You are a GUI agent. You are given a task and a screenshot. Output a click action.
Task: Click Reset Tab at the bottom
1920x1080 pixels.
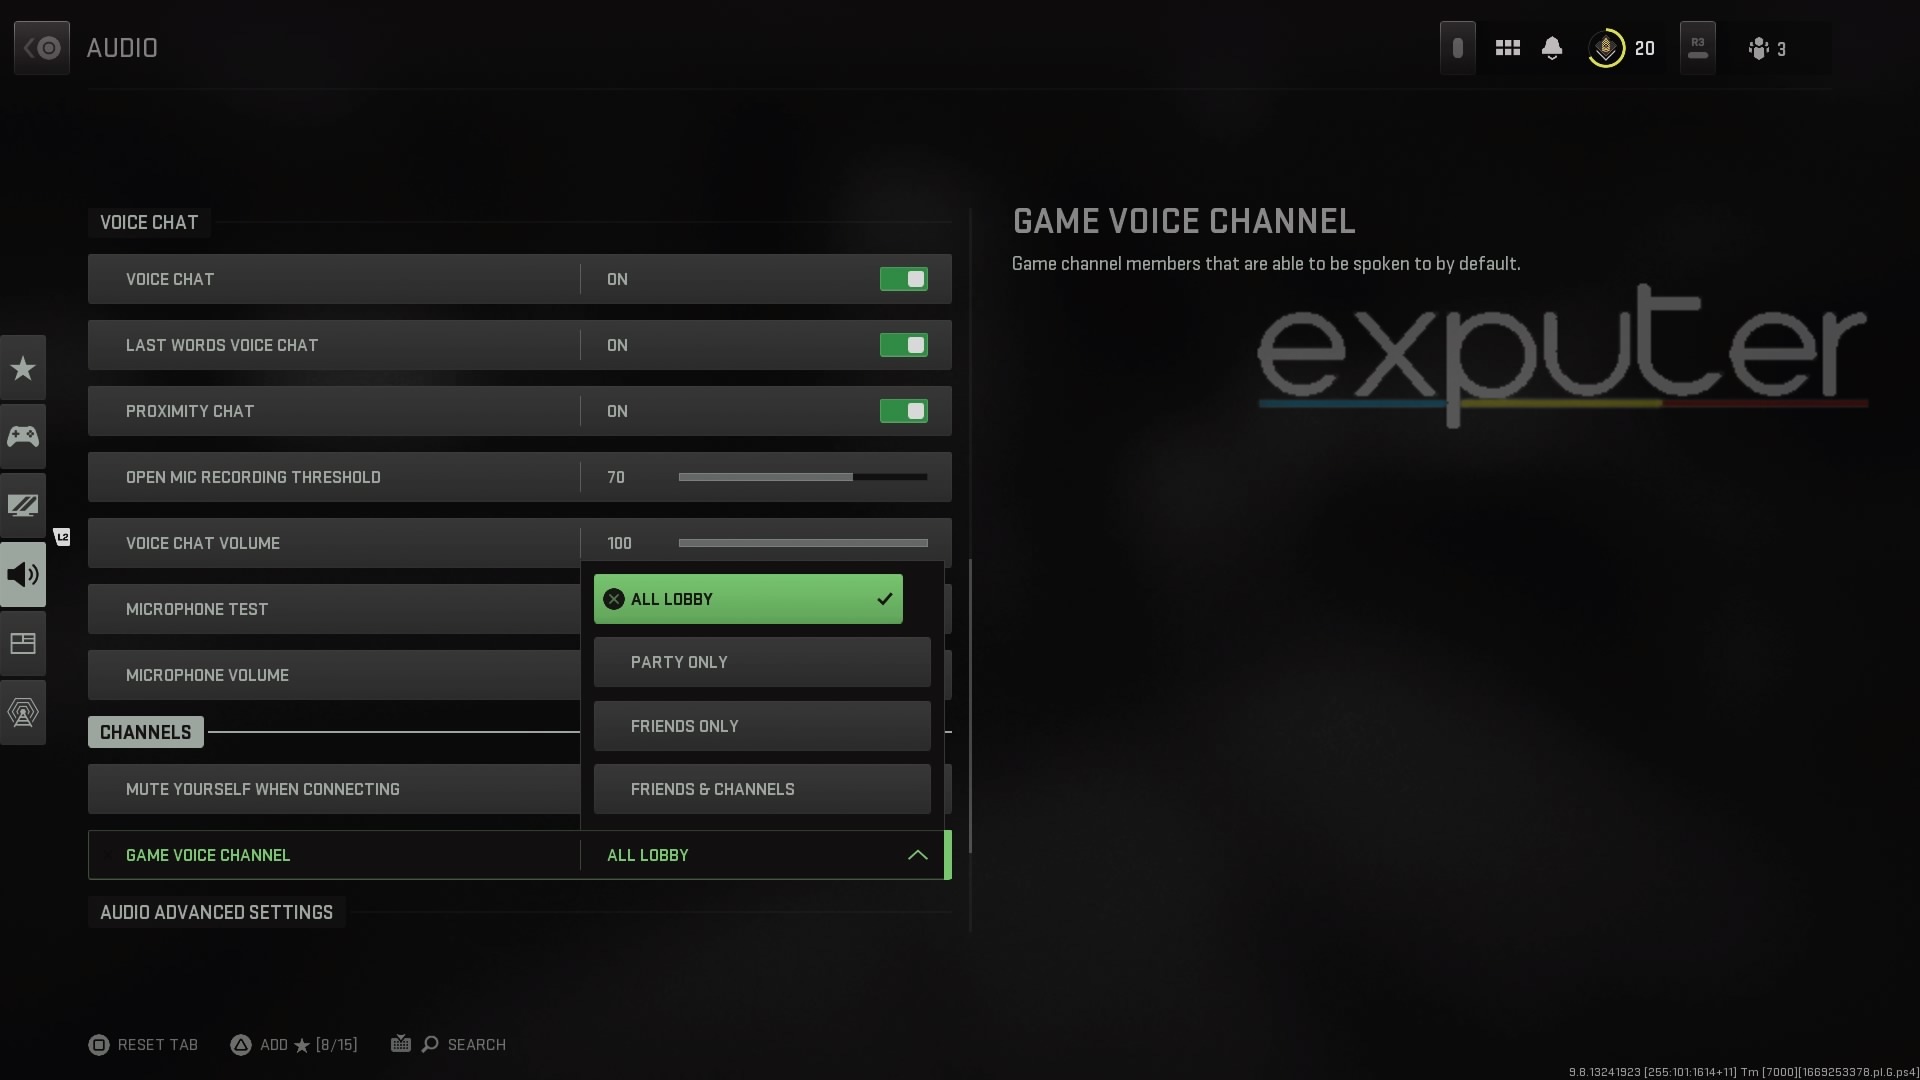[143, 1045]
